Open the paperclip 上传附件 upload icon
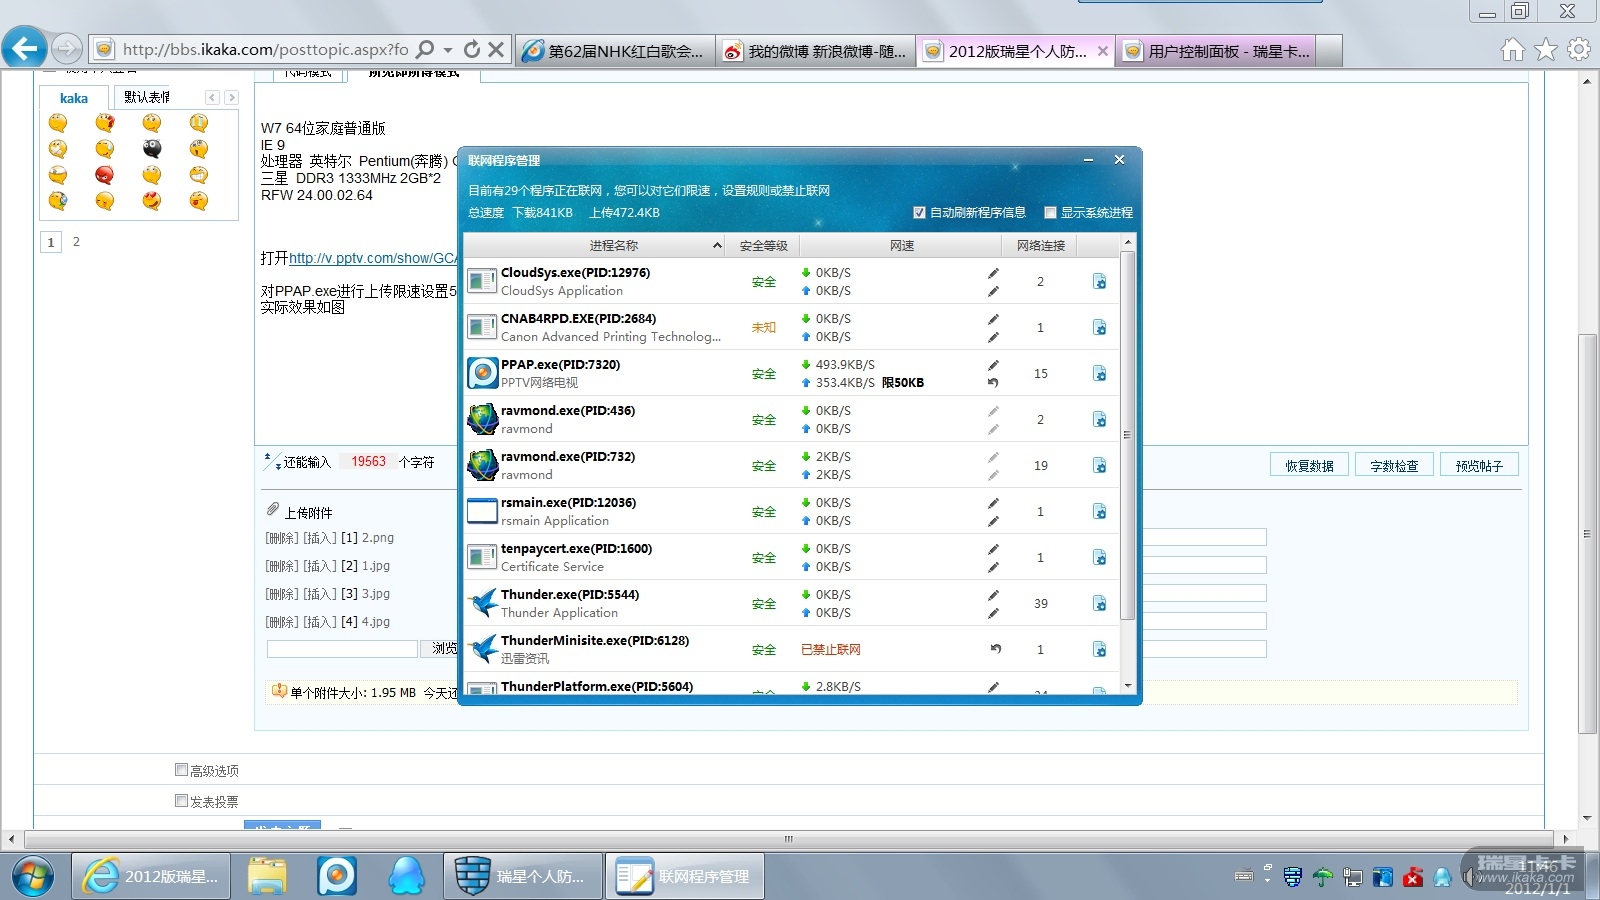Screen dimensions: 1600x900 [272, 510]
